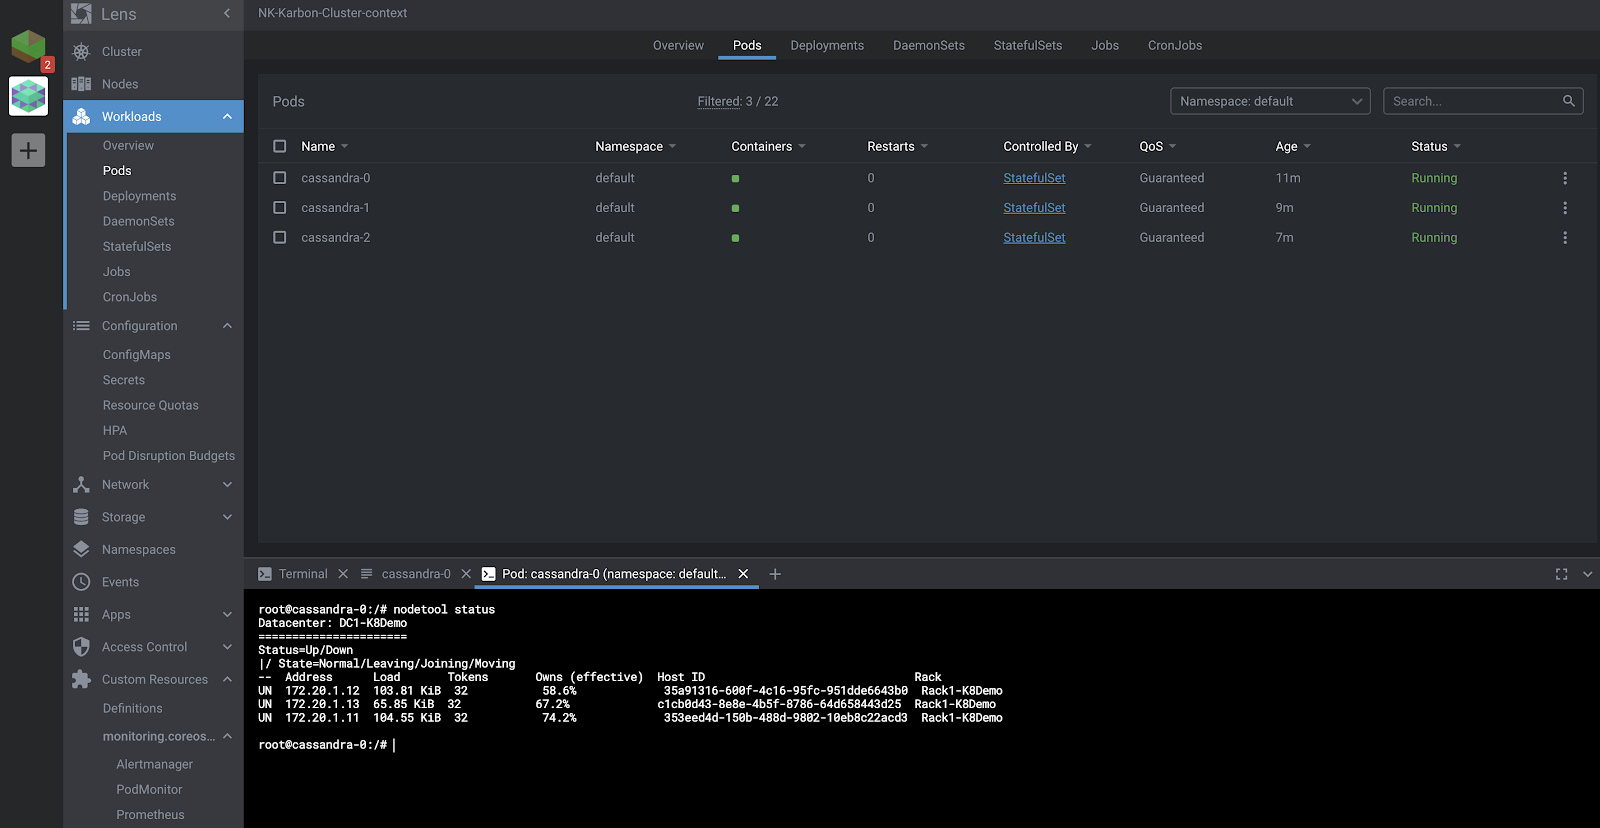Close the Terminal tab
The image size is (1600, 828).
coord(343,574)
